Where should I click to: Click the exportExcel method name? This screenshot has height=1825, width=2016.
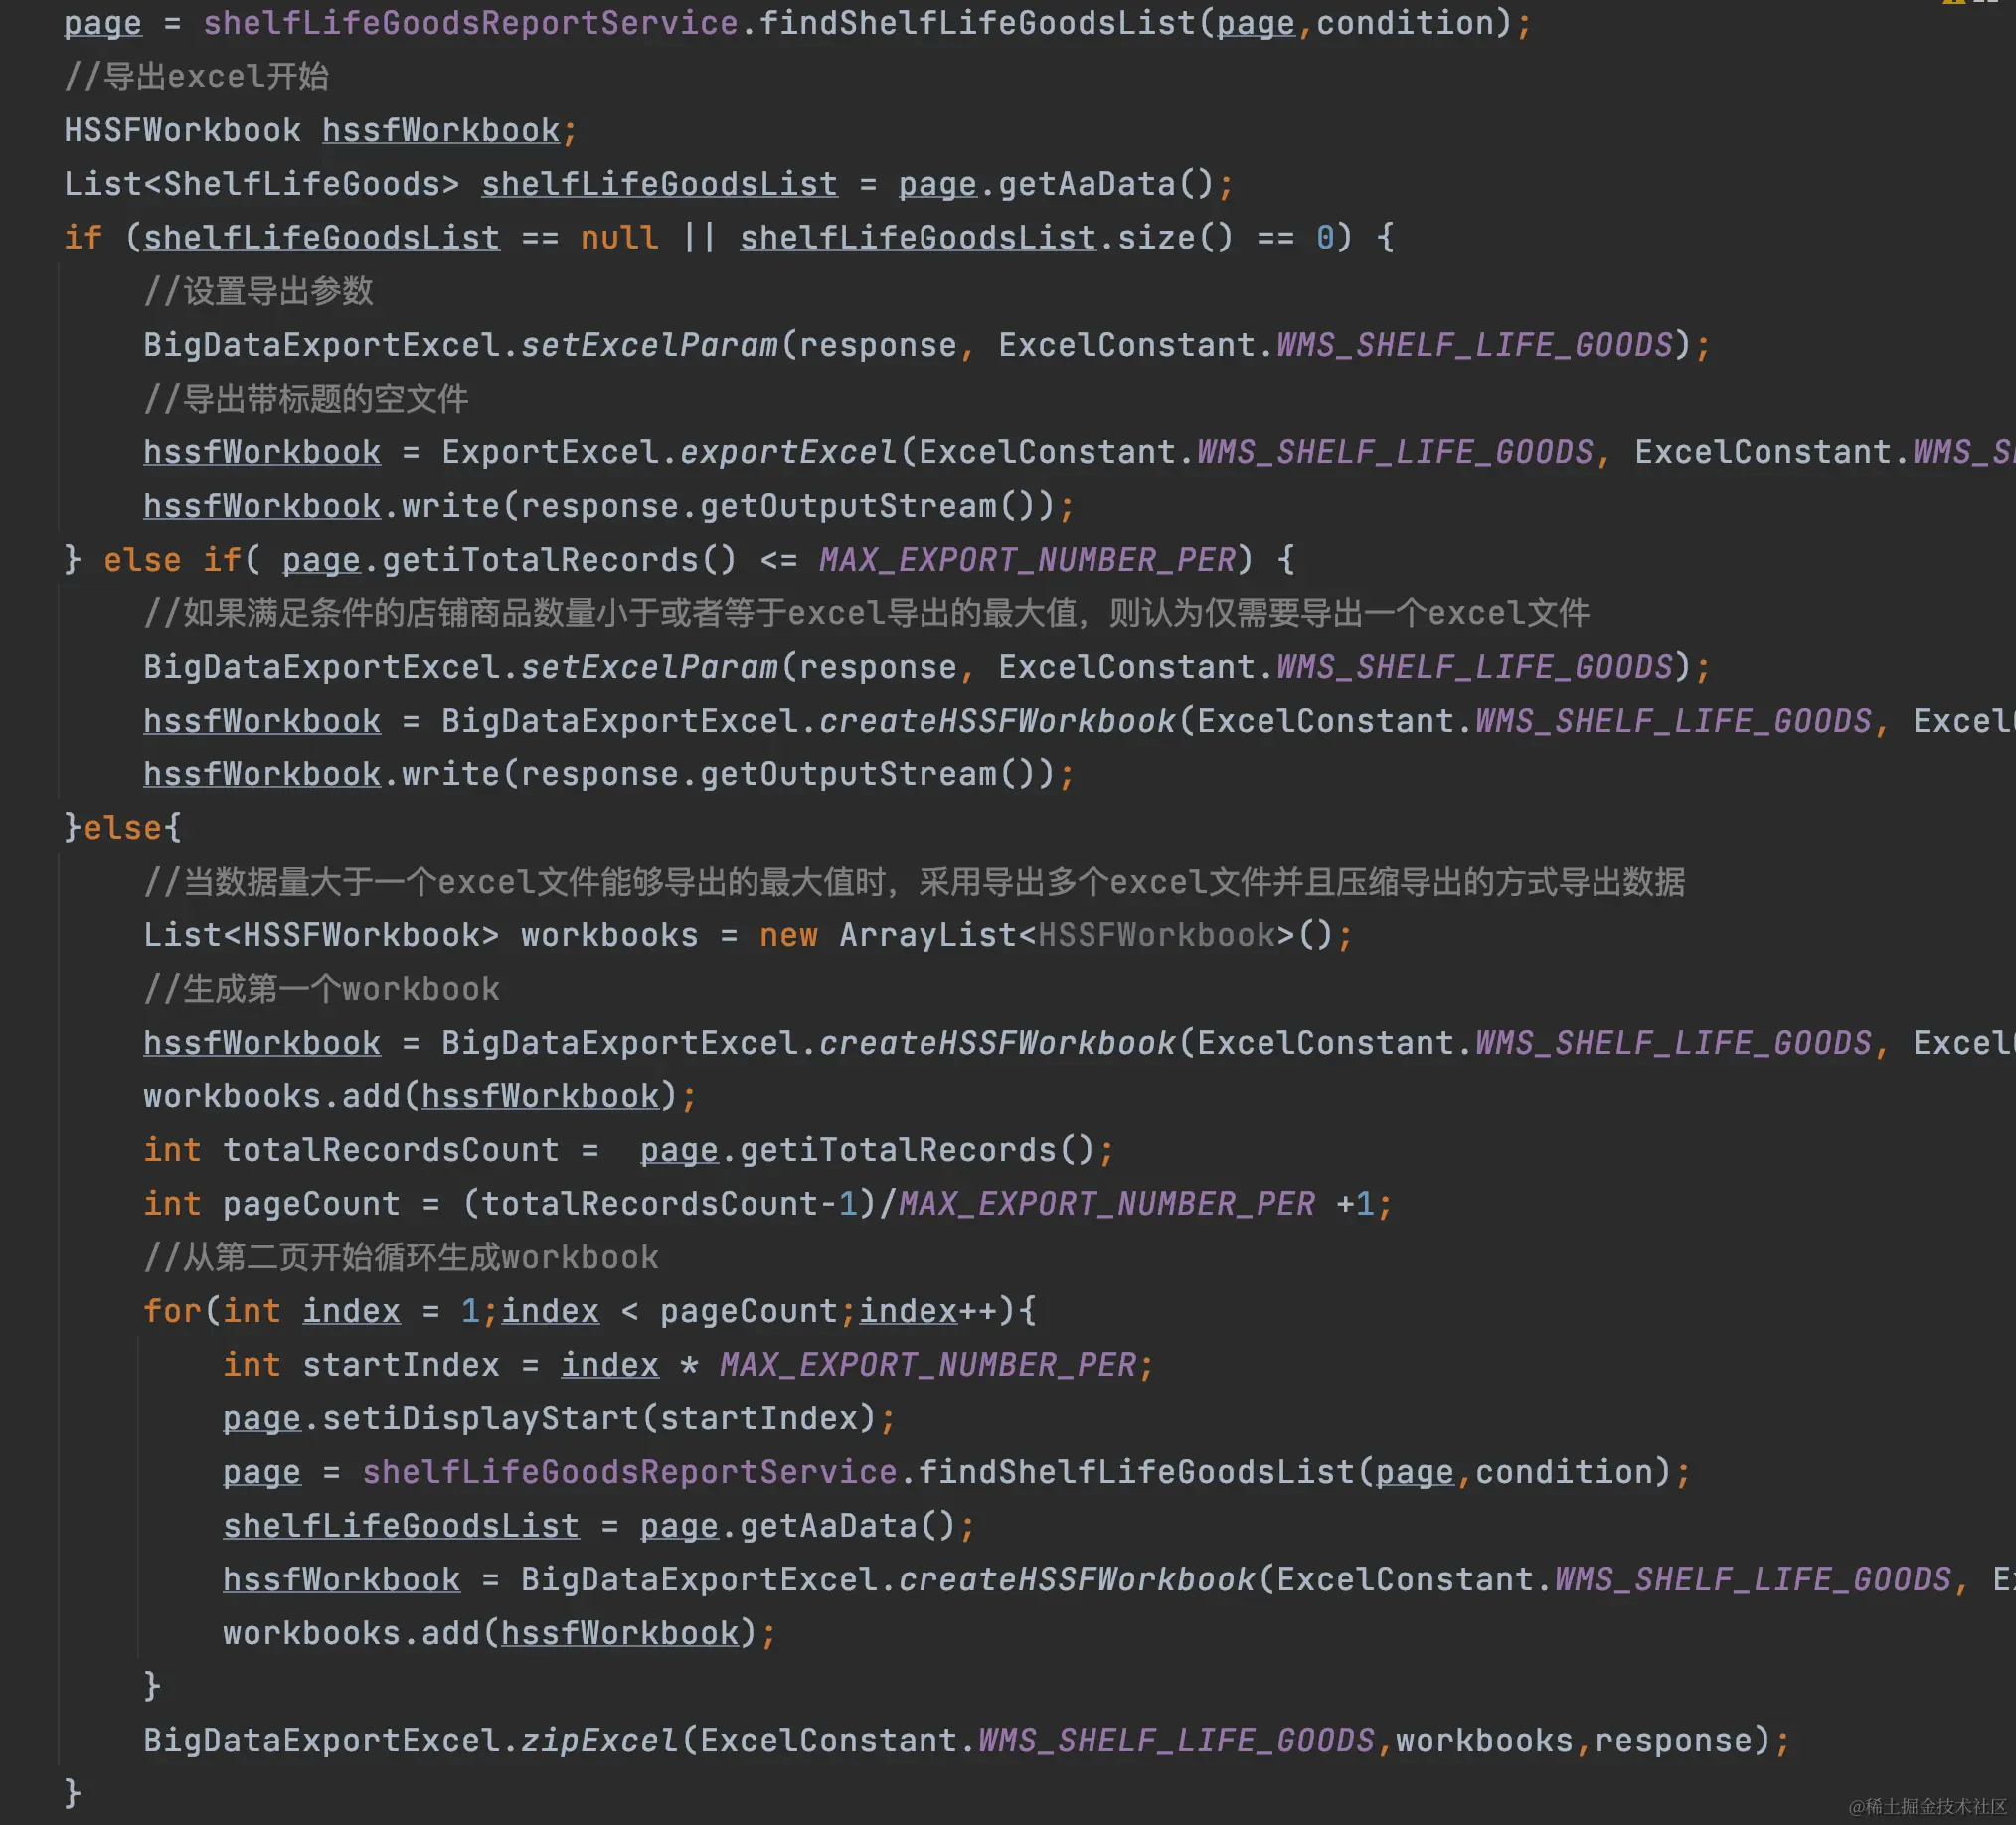(x=788, y=452)
